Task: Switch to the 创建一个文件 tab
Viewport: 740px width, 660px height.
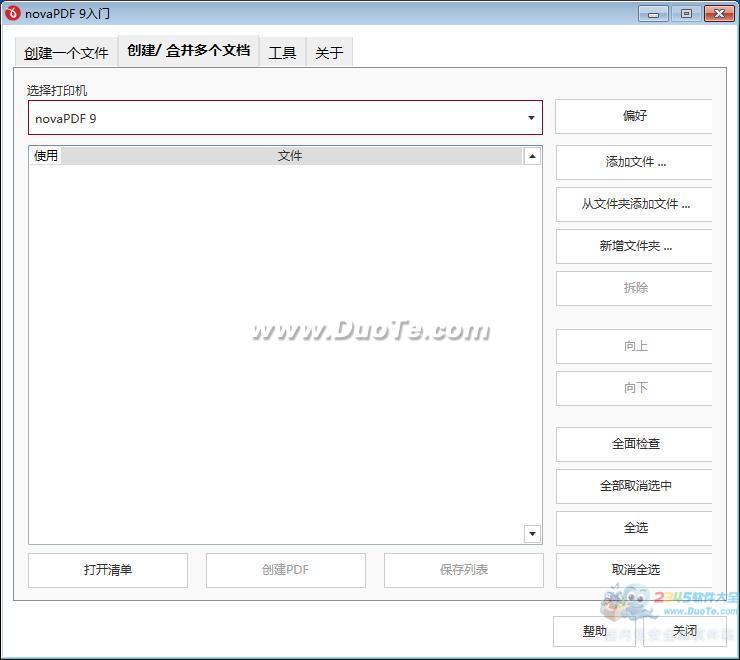Action: tap(66, 52)
